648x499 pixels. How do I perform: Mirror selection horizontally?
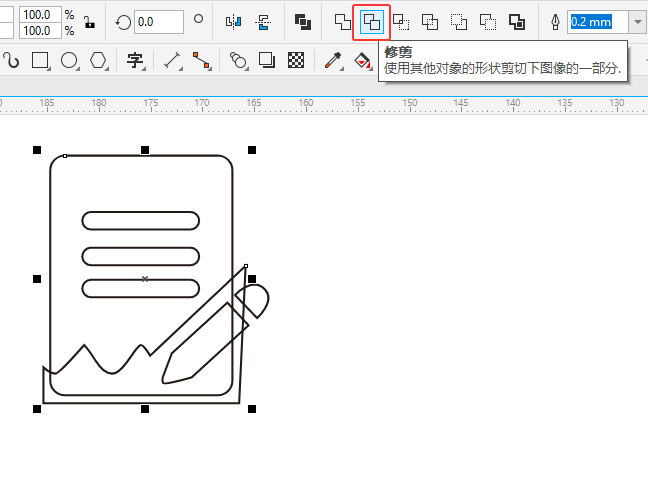click(233, 21)
